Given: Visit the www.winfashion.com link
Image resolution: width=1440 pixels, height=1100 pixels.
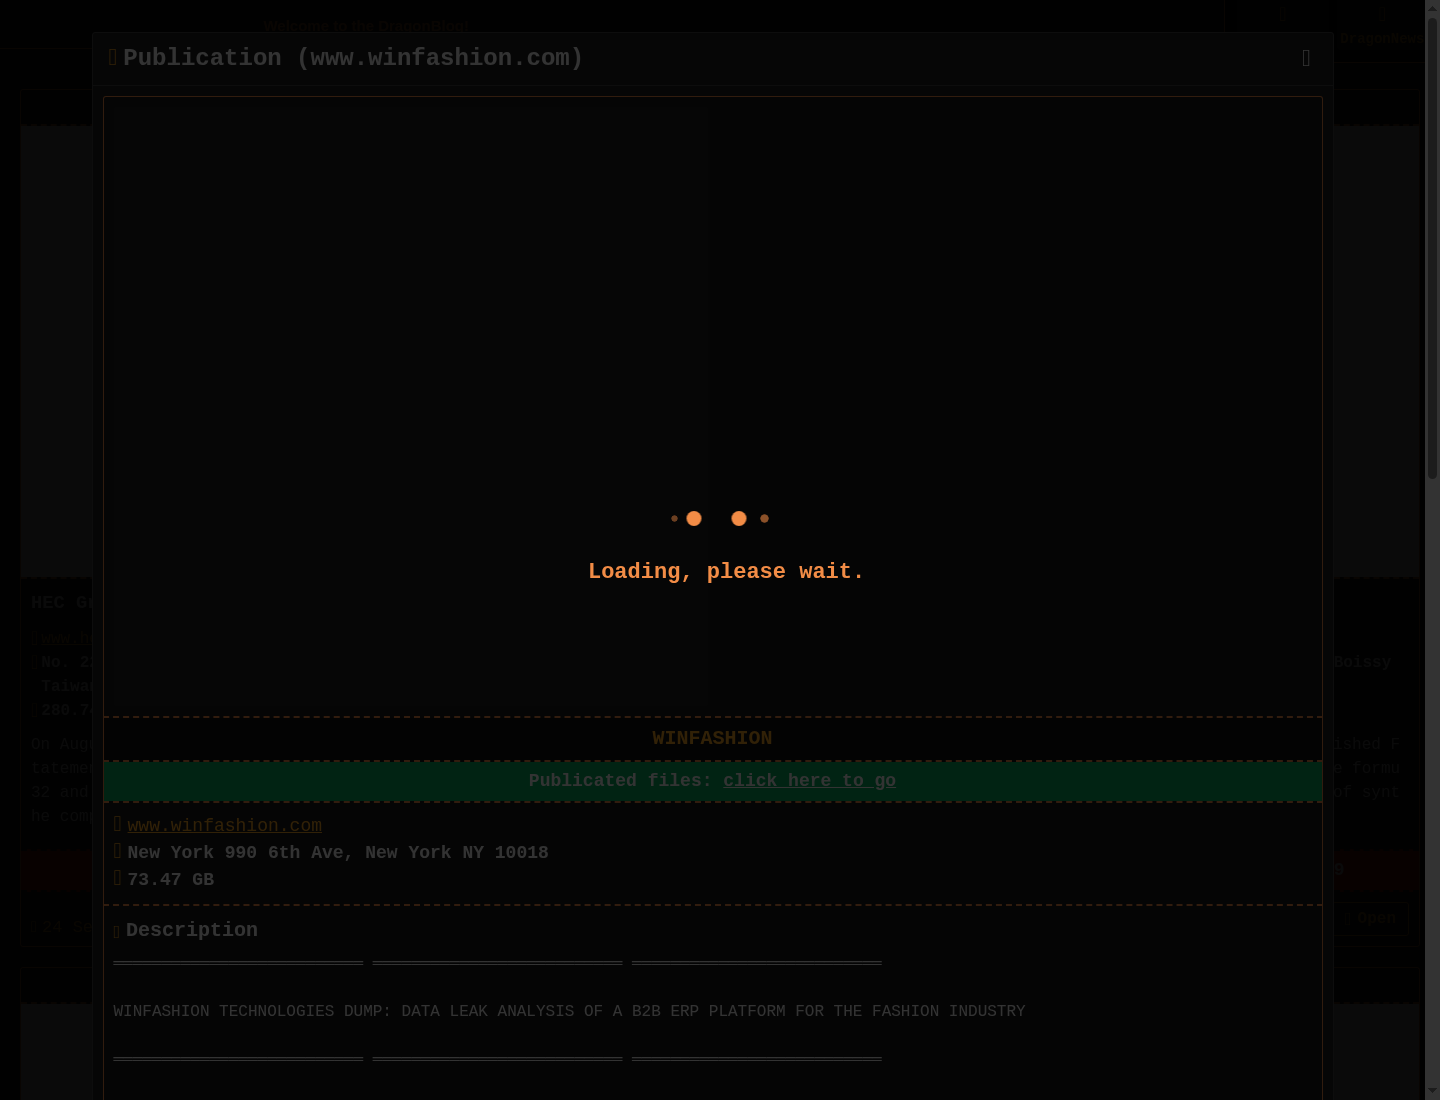Looking at the screenshot, I should [x=224, y=826].
